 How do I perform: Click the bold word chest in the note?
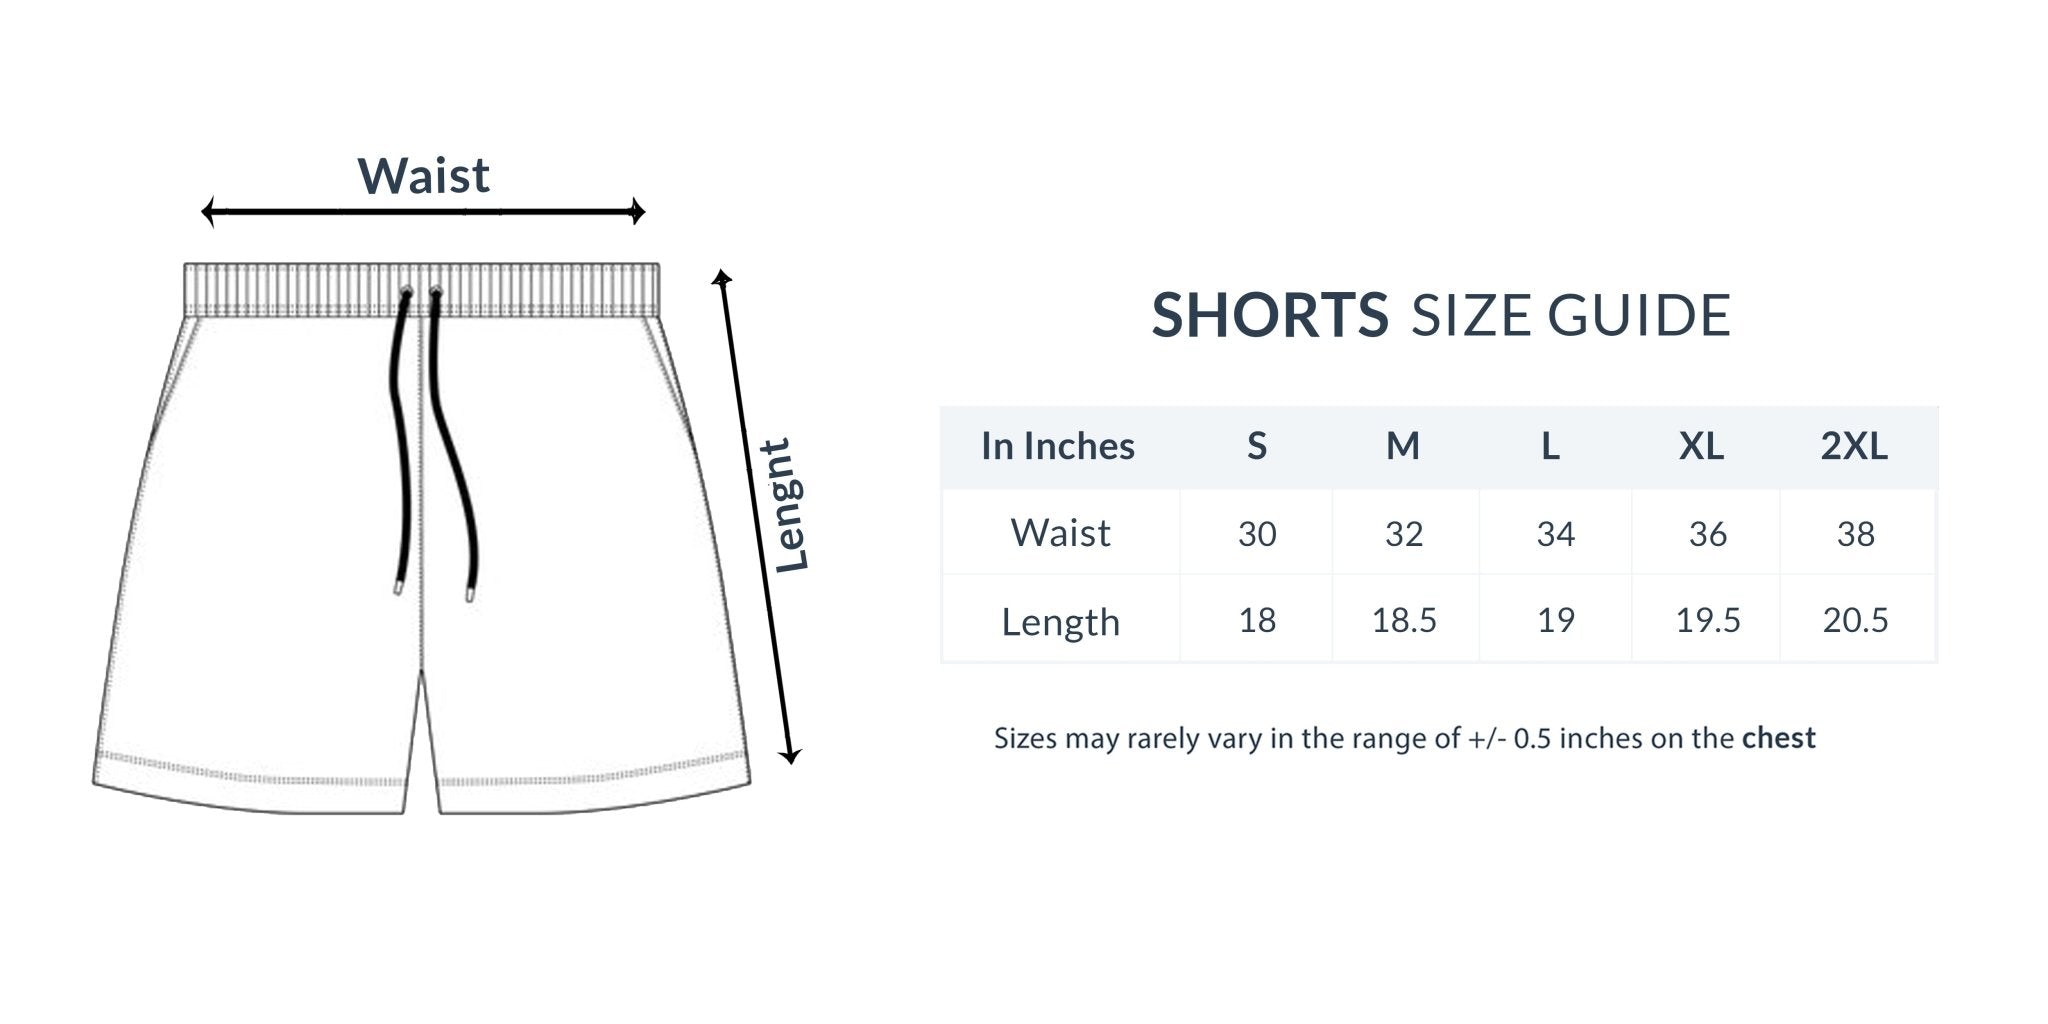(x=1778, y=738)
